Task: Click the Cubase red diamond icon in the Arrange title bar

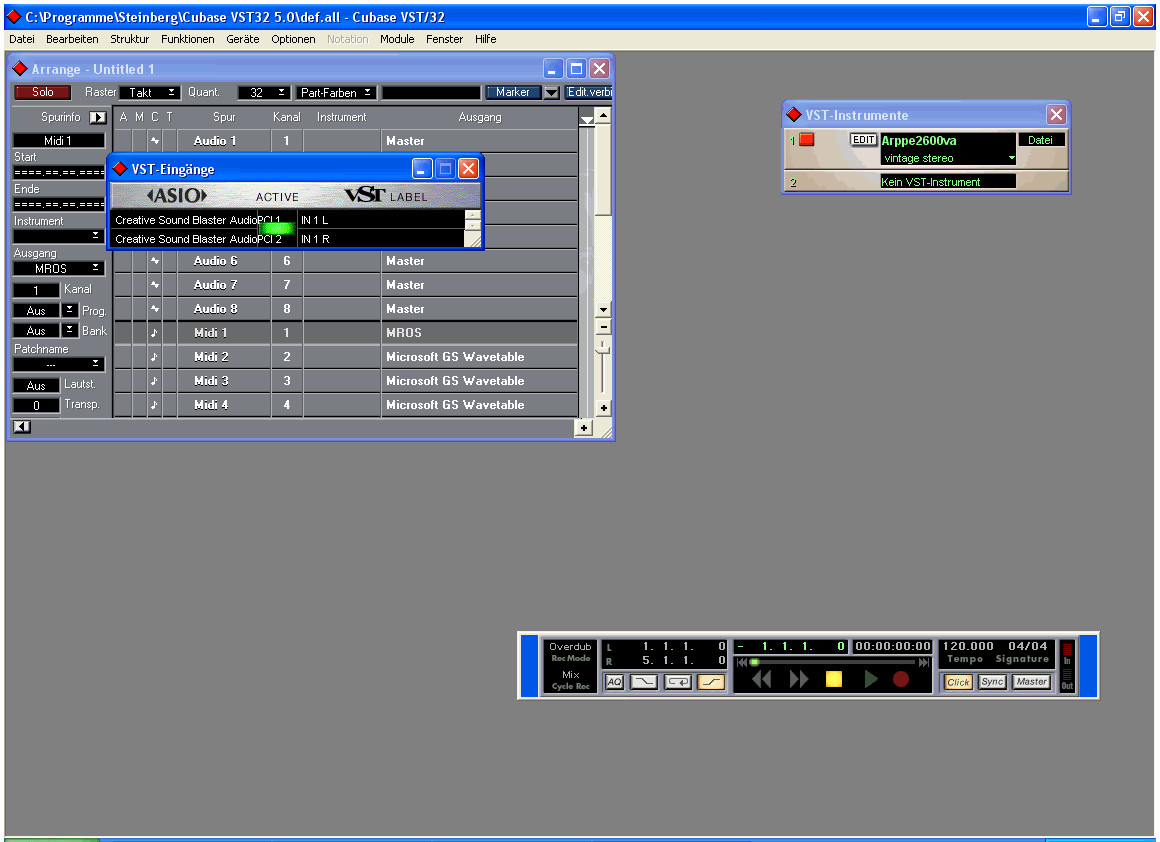Action: 20,69
